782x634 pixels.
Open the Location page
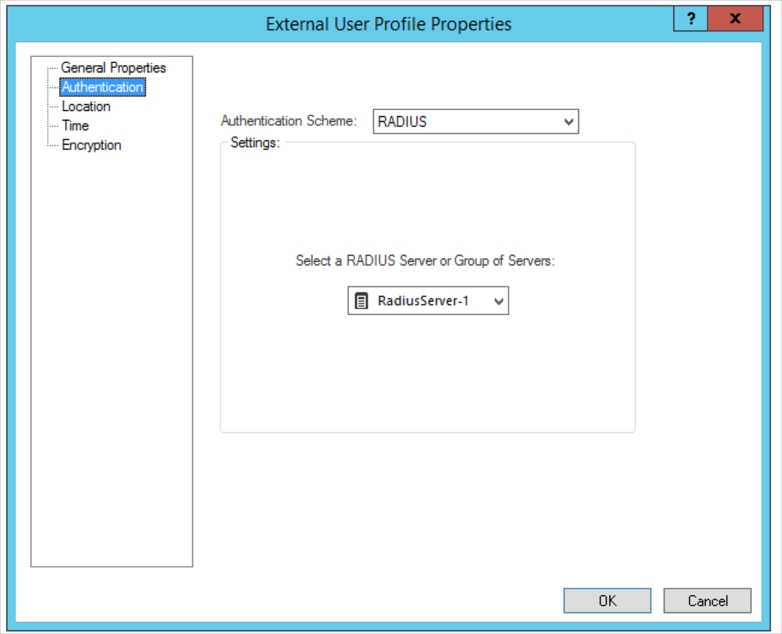tap(86, 106)
